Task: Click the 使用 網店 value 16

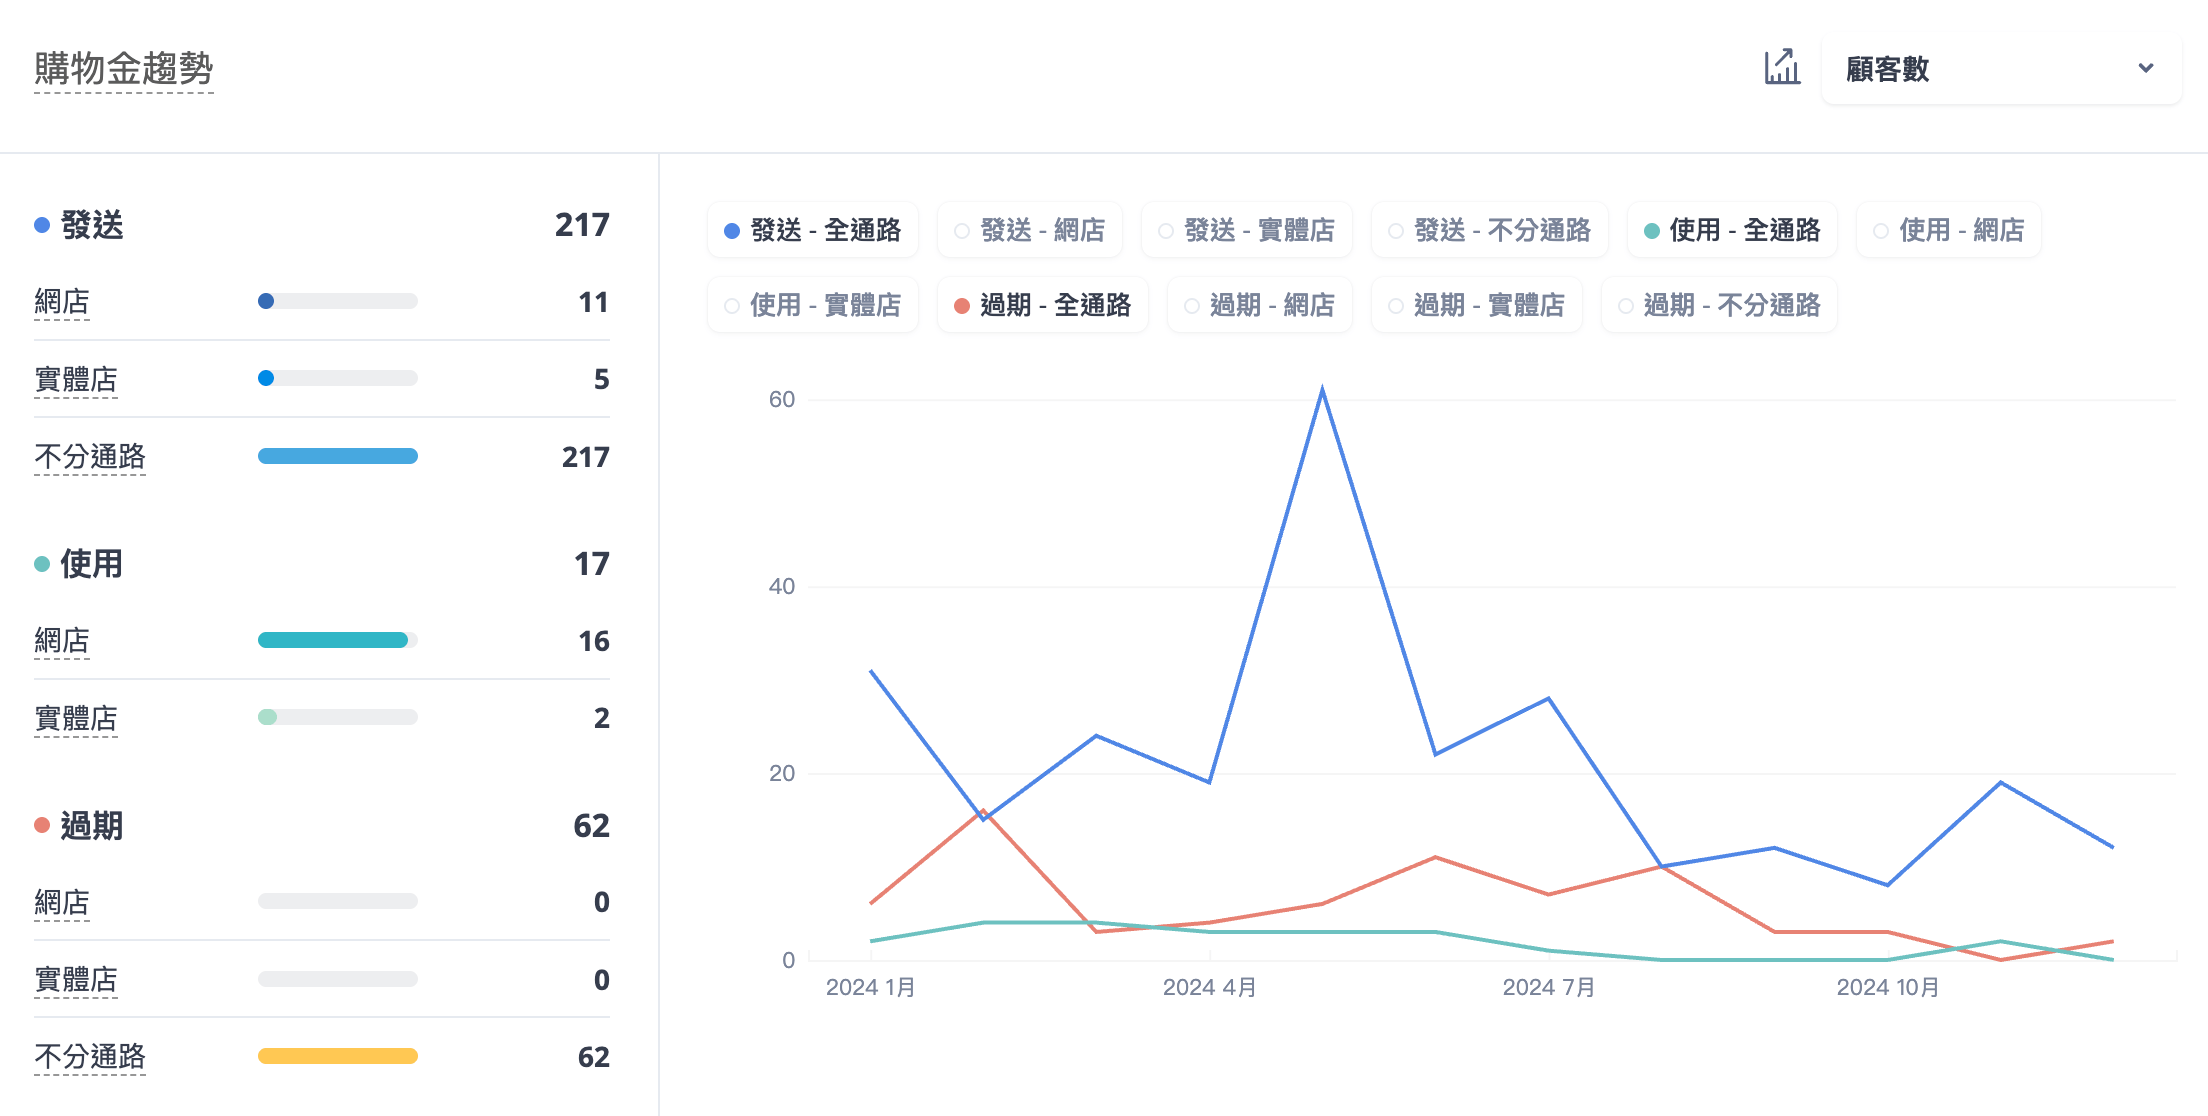Action: coord(593,641)
